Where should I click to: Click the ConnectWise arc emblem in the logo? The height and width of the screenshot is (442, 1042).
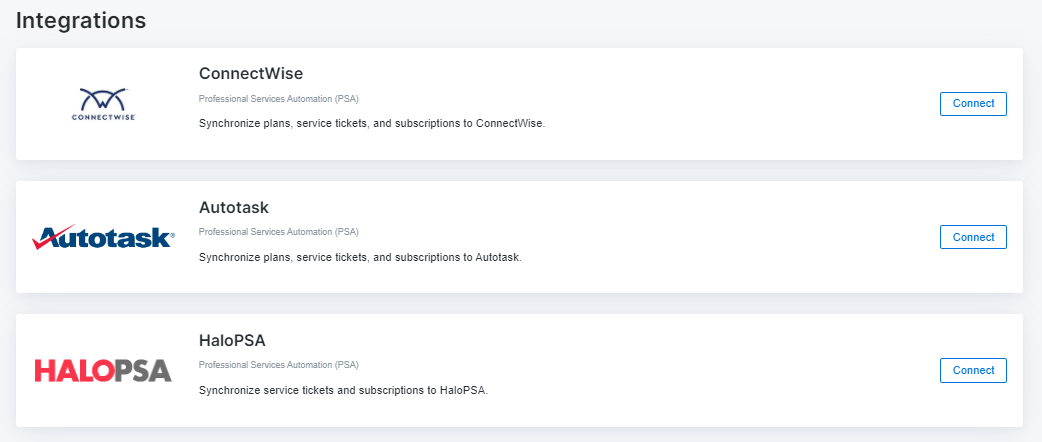(103, 98)
